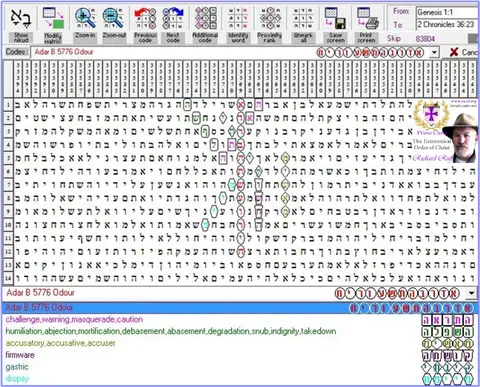480x387 pixels.
Task: Go to the Next code
Action: [x=173, y=25]
